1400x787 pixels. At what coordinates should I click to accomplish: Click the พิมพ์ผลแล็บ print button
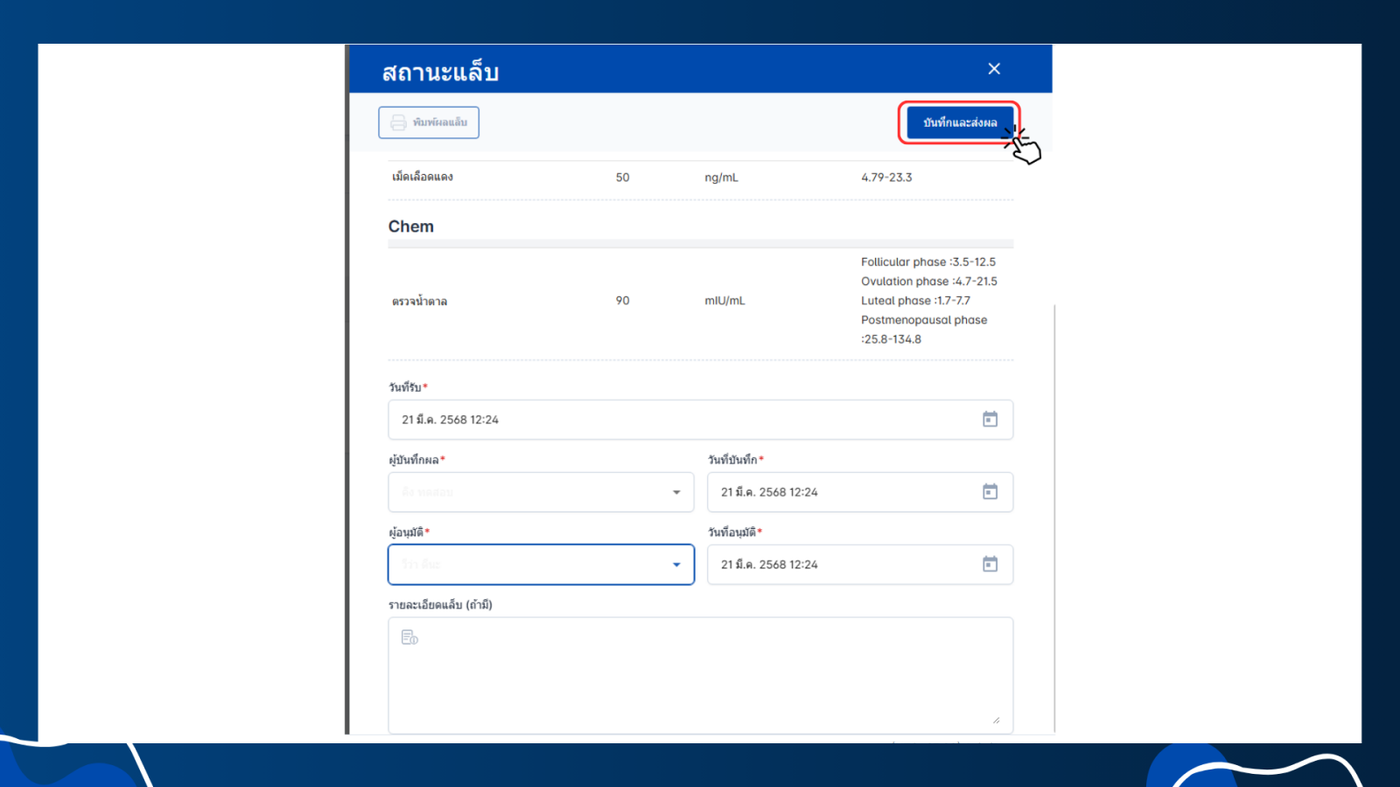tap(429, 123)
